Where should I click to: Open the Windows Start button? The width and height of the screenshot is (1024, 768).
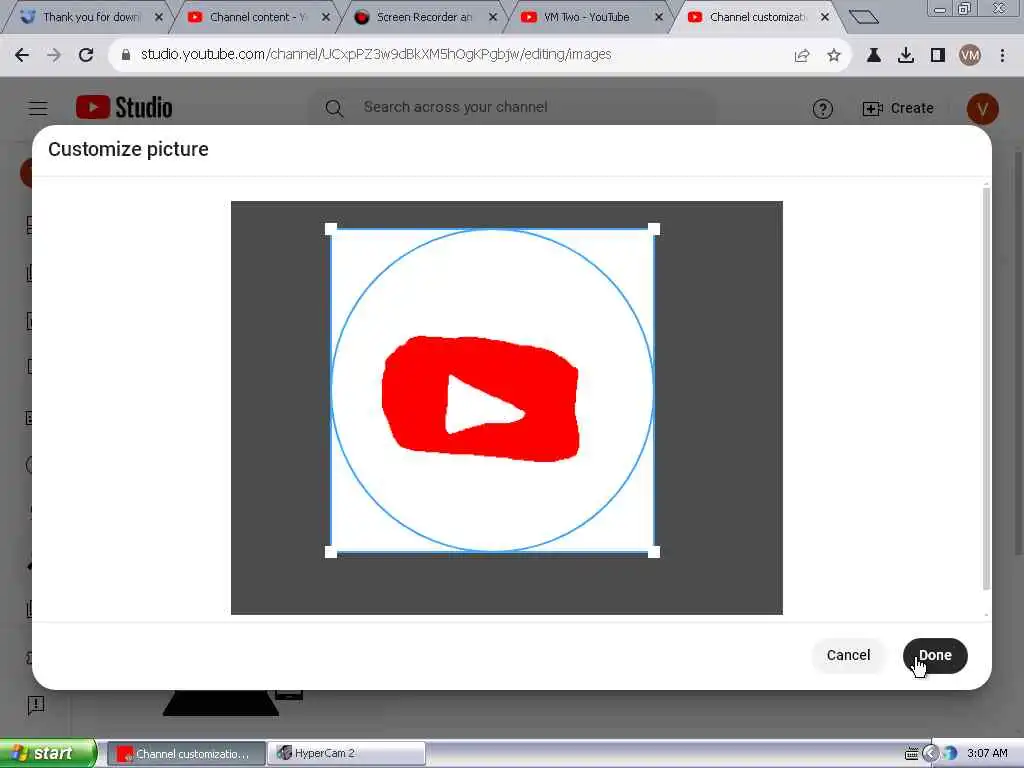(x=48, y=753)
